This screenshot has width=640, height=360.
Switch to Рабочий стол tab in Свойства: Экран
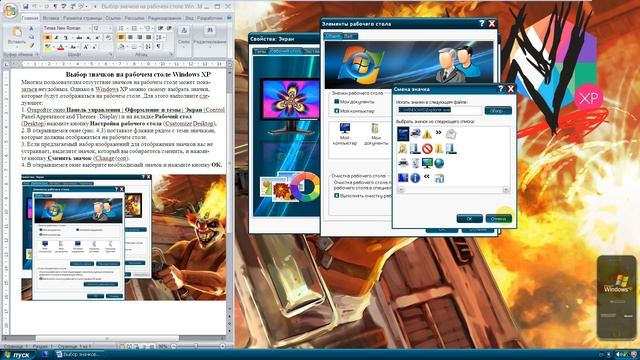(x=285, y=51)
